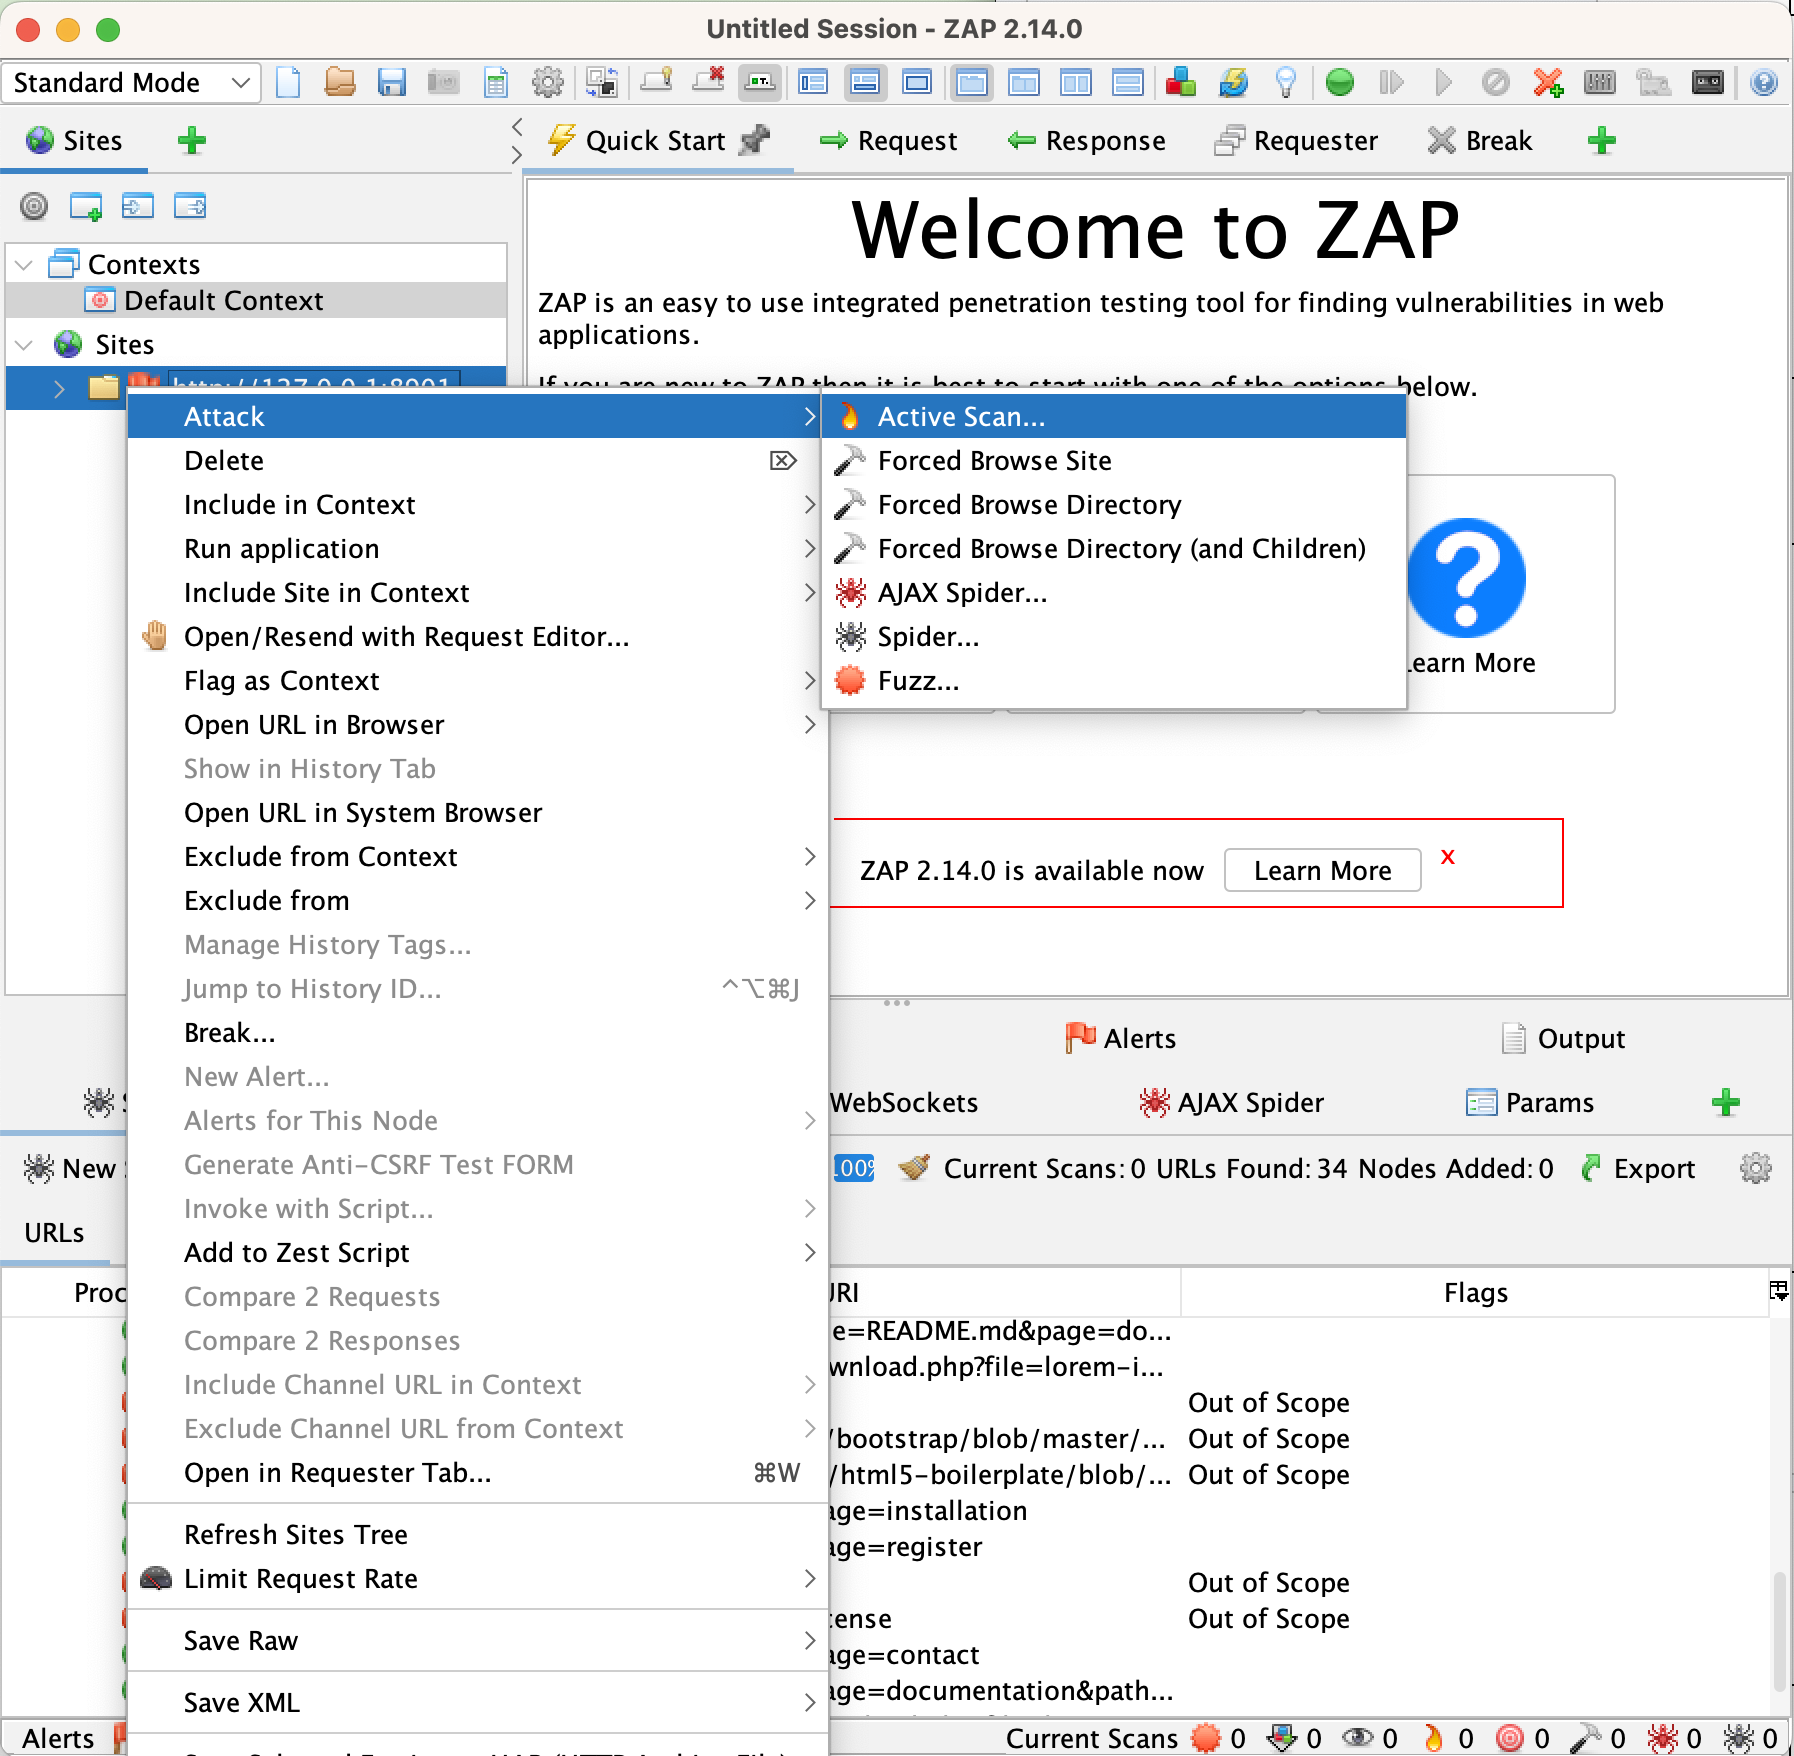Expand the http://127.0.0.1:8001 site node
Viewport: 1794px width, 1756px height.
point(60,388)
